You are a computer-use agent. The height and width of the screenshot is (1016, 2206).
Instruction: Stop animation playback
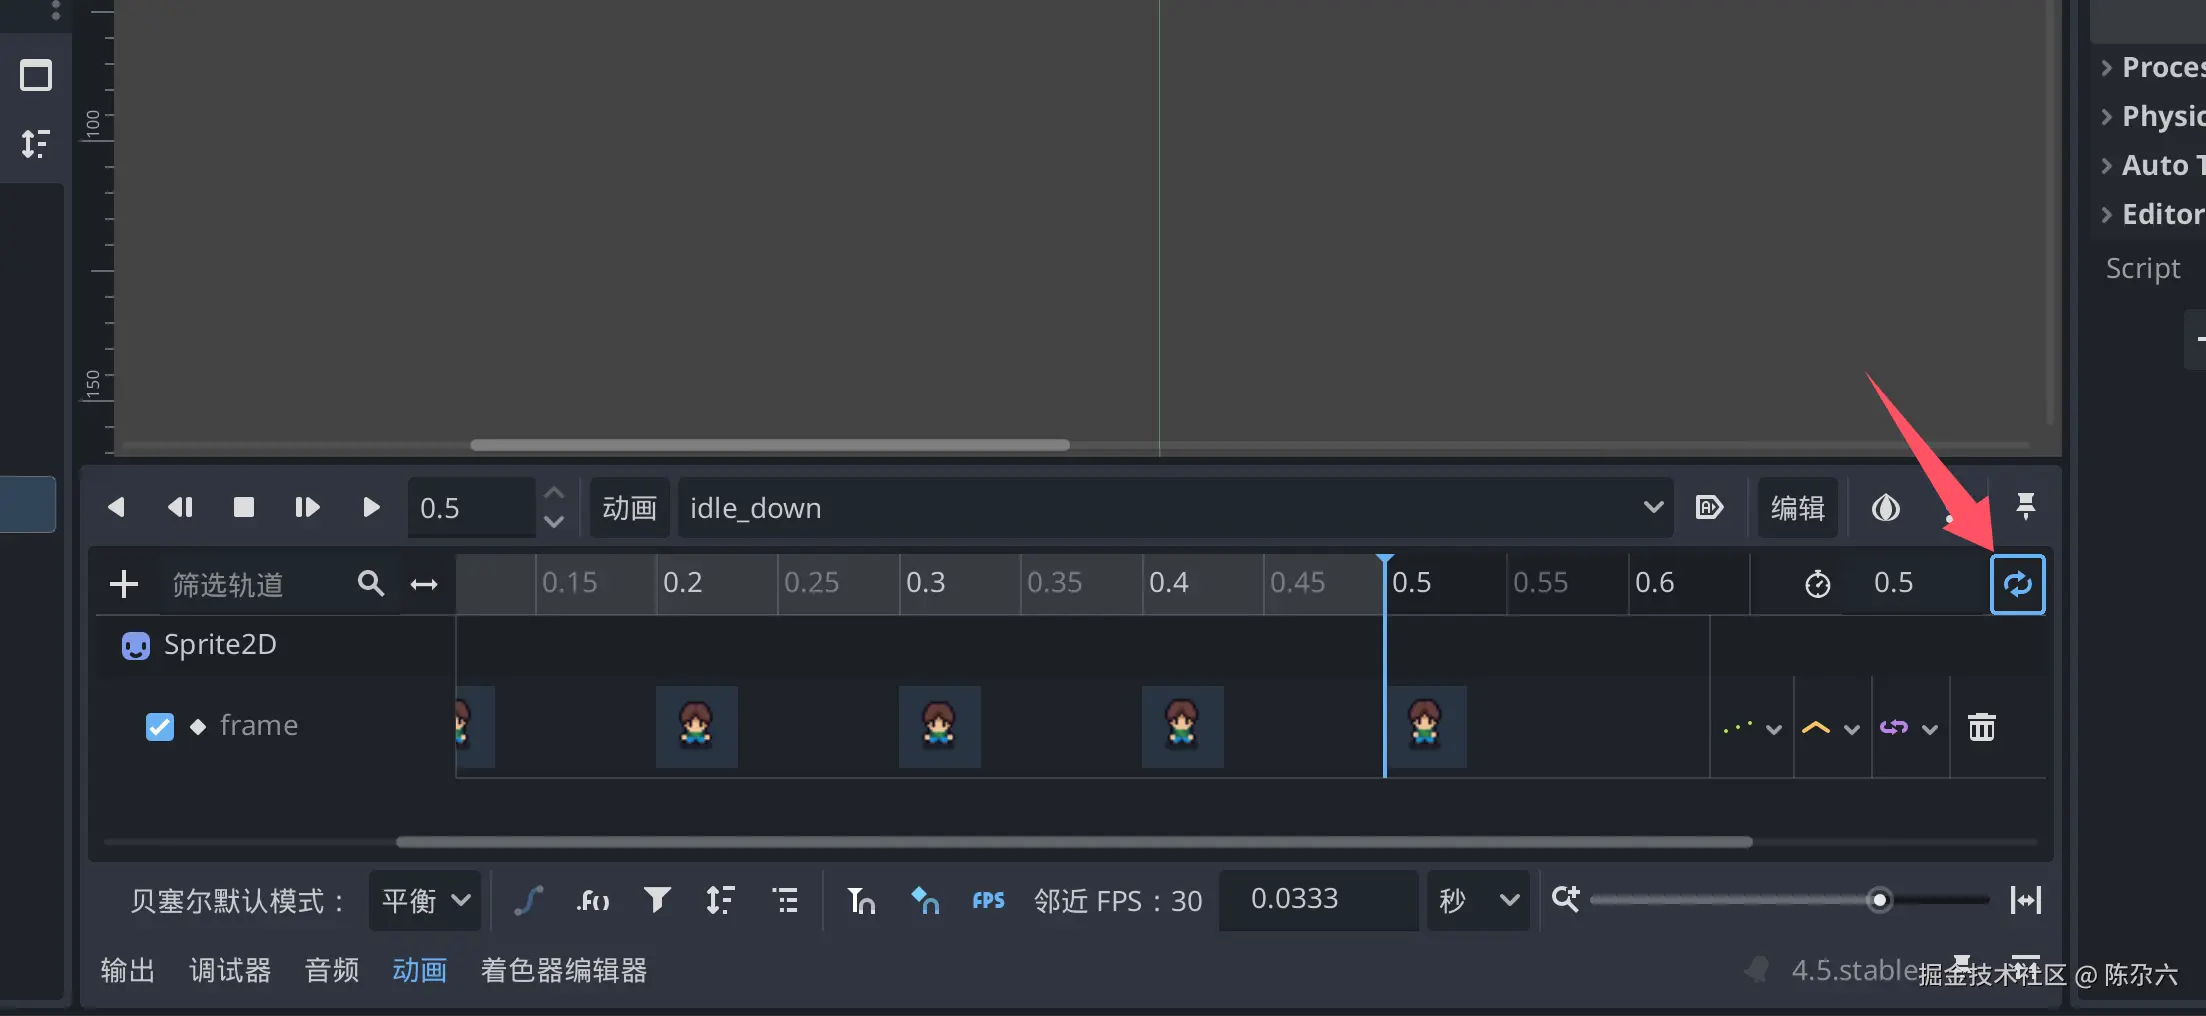[244, 508]
